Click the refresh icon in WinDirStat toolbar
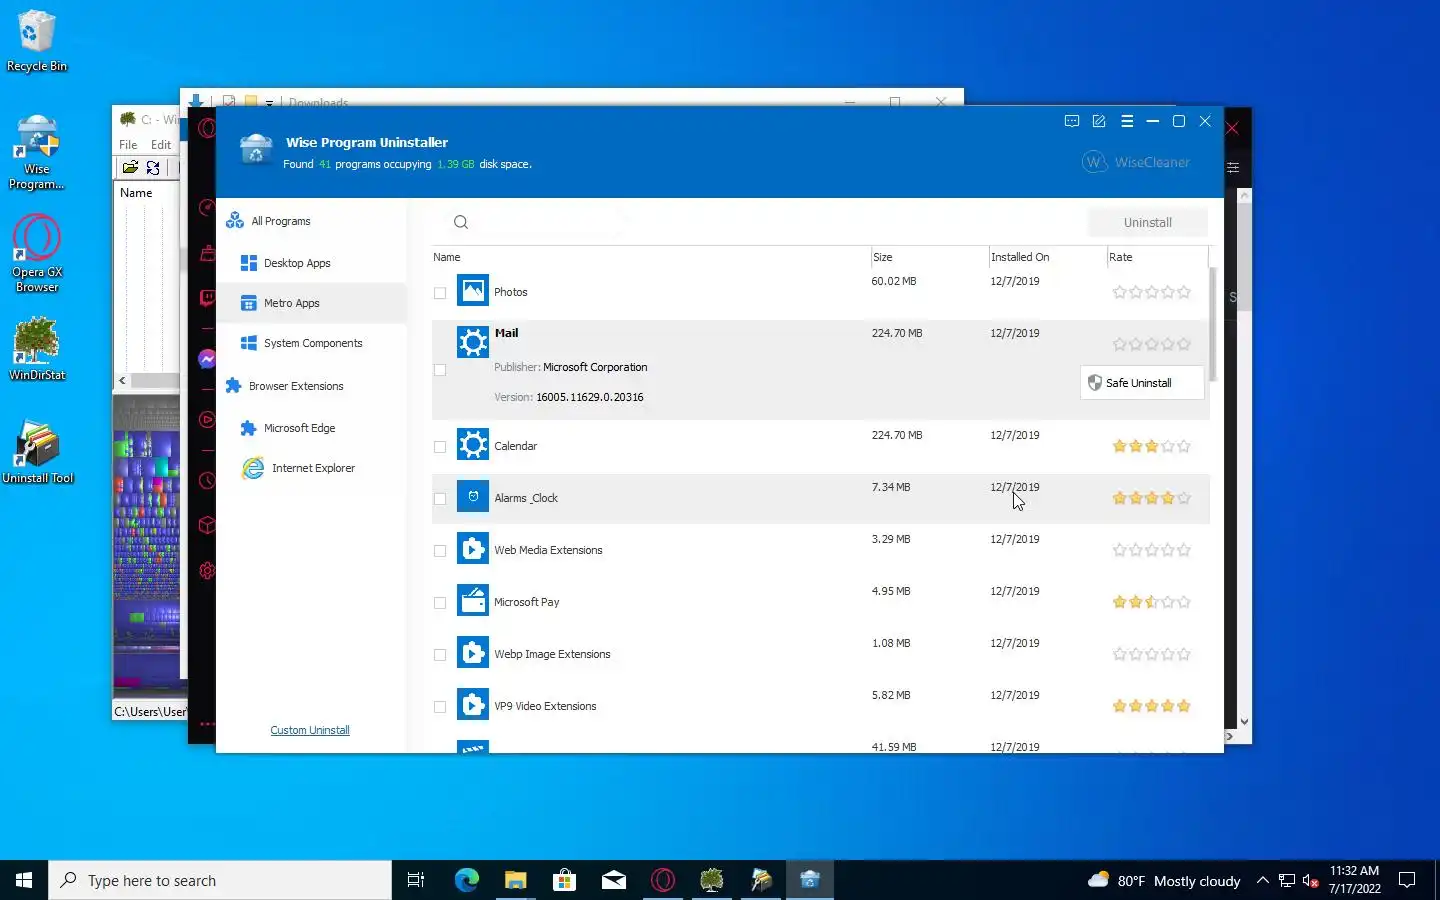The height and width of the screenshot is (900, 1440). click(153, 168)
